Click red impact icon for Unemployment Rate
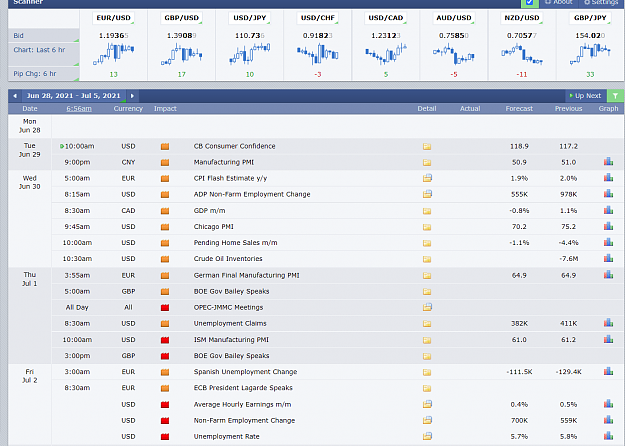Screen dimensions: 625x446 click(x=165, y=437)
